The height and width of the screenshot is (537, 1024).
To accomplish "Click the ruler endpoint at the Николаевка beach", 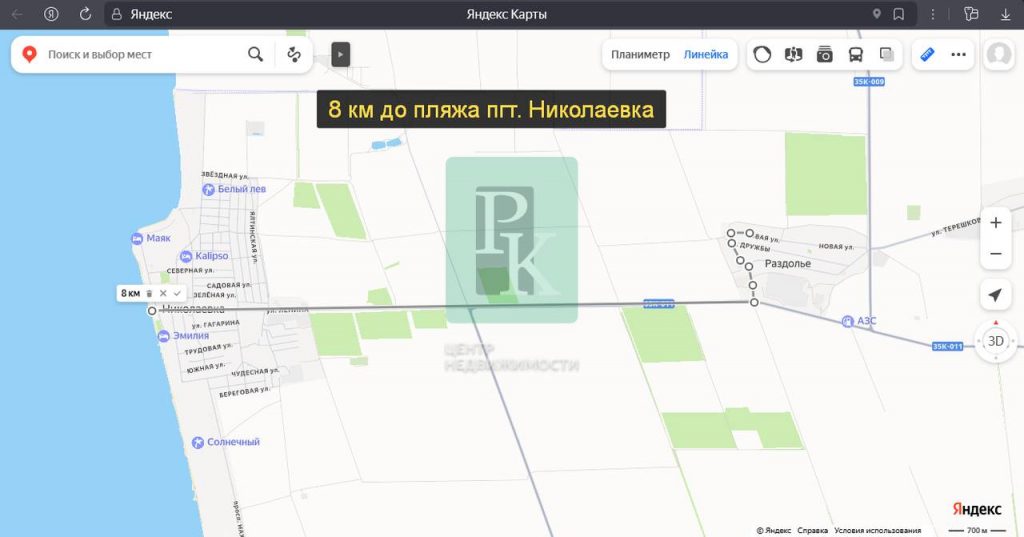I will pyautogui.click(x=152, y=311).
